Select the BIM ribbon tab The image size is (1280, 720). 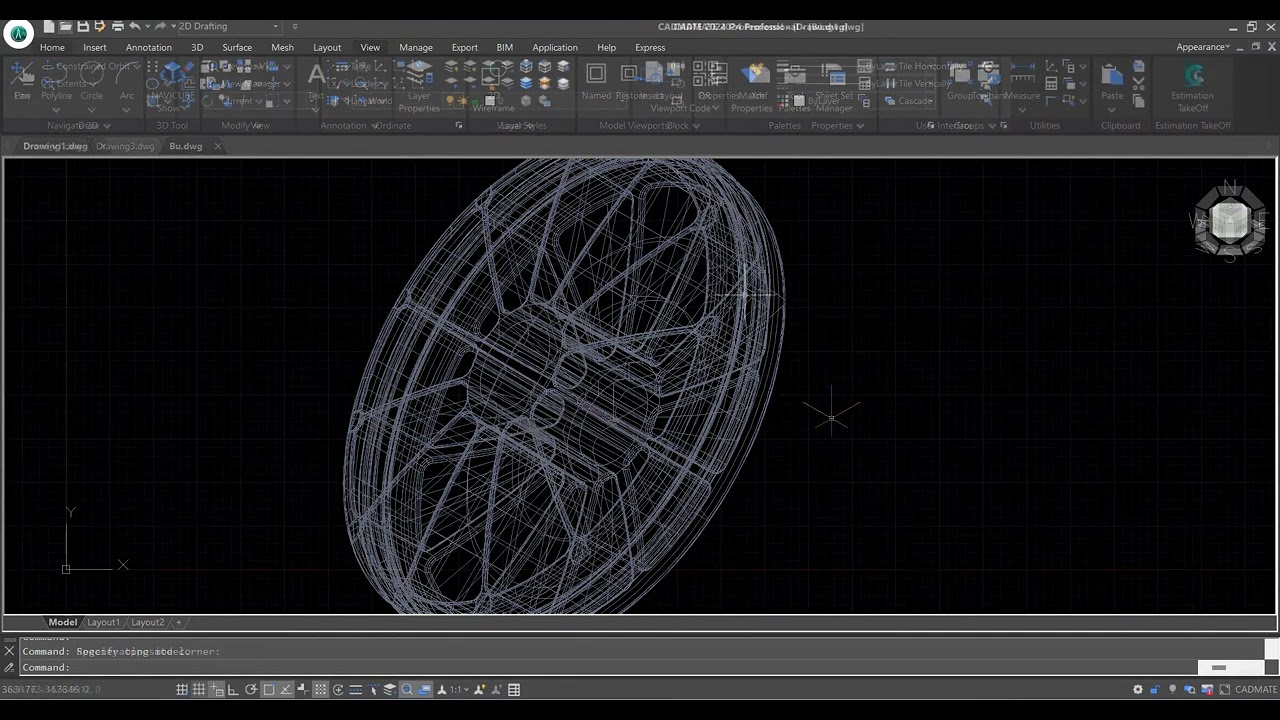[x=505, y=47]
